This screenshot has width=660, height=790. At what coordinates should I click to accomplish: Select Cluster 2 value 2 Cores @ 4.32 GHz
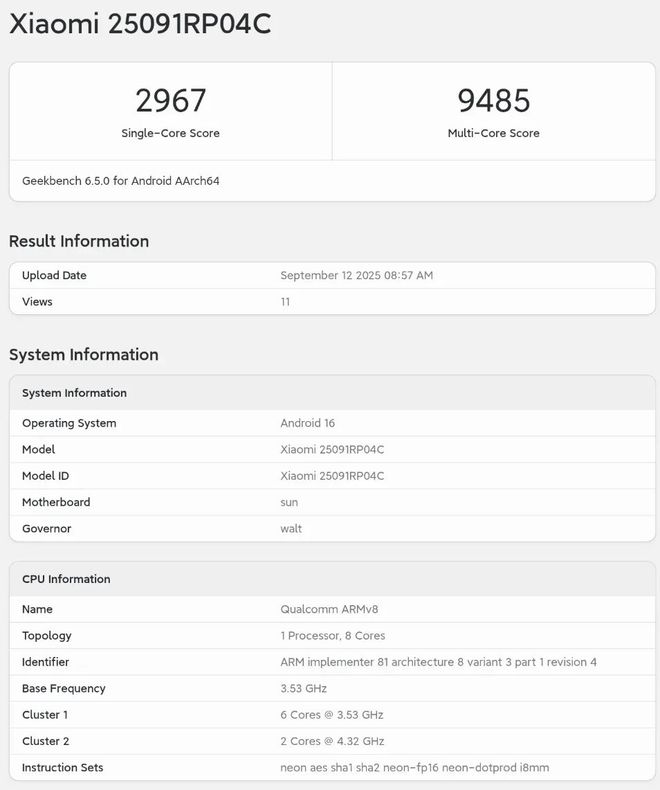point(332,741)
